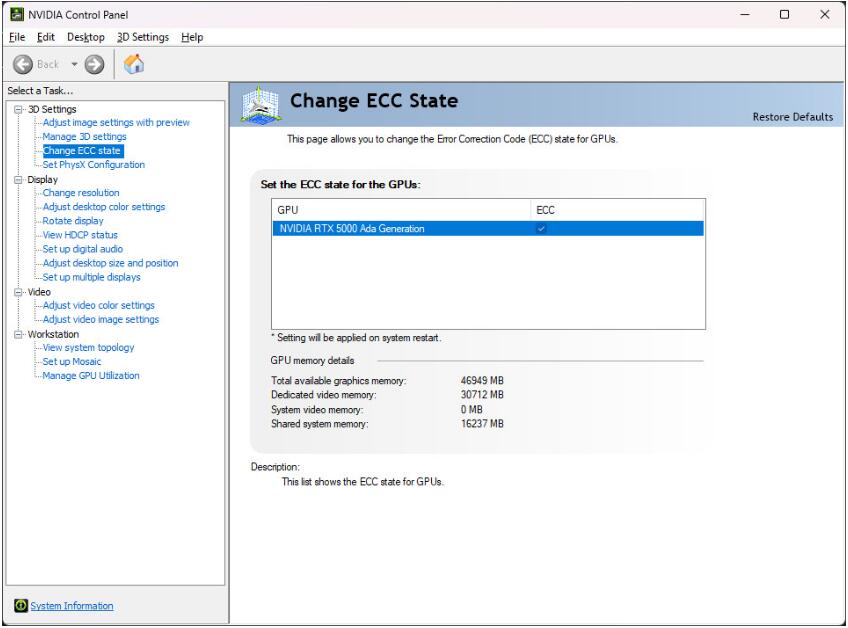Select the NVIDIA RTX 5000 Ada Generation row

coord(400,228)
